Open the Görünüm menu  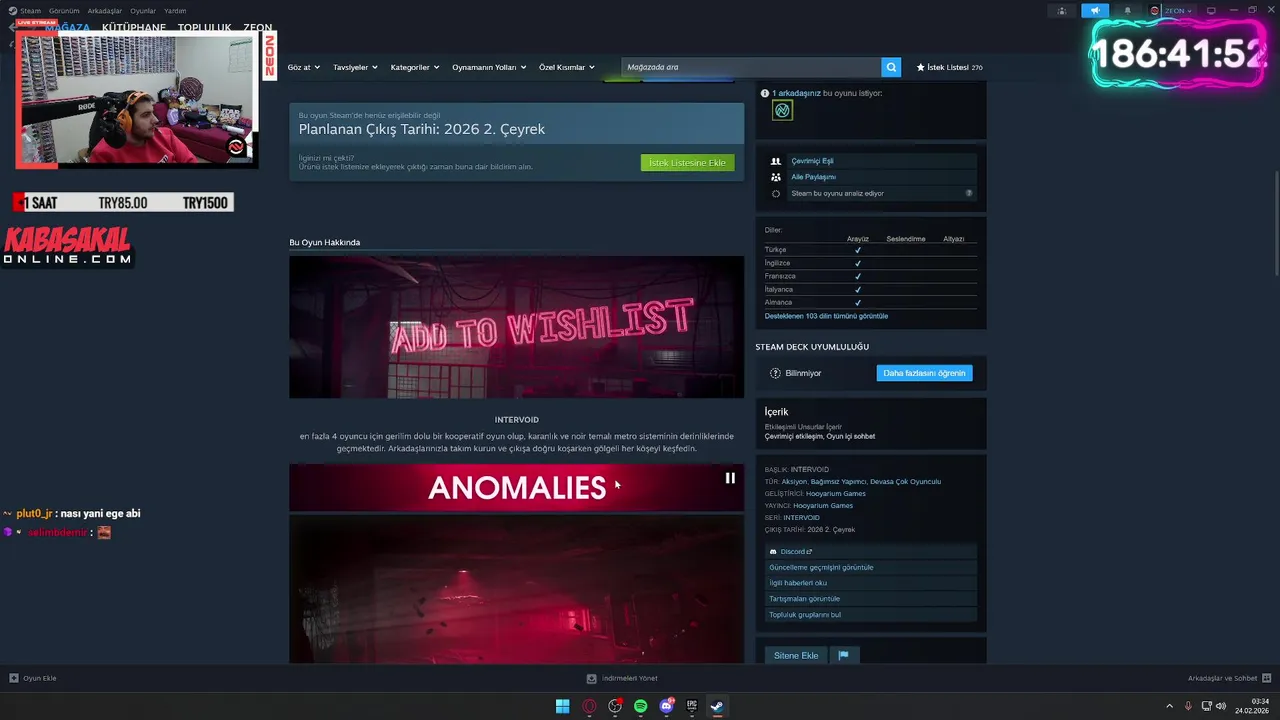64,10
